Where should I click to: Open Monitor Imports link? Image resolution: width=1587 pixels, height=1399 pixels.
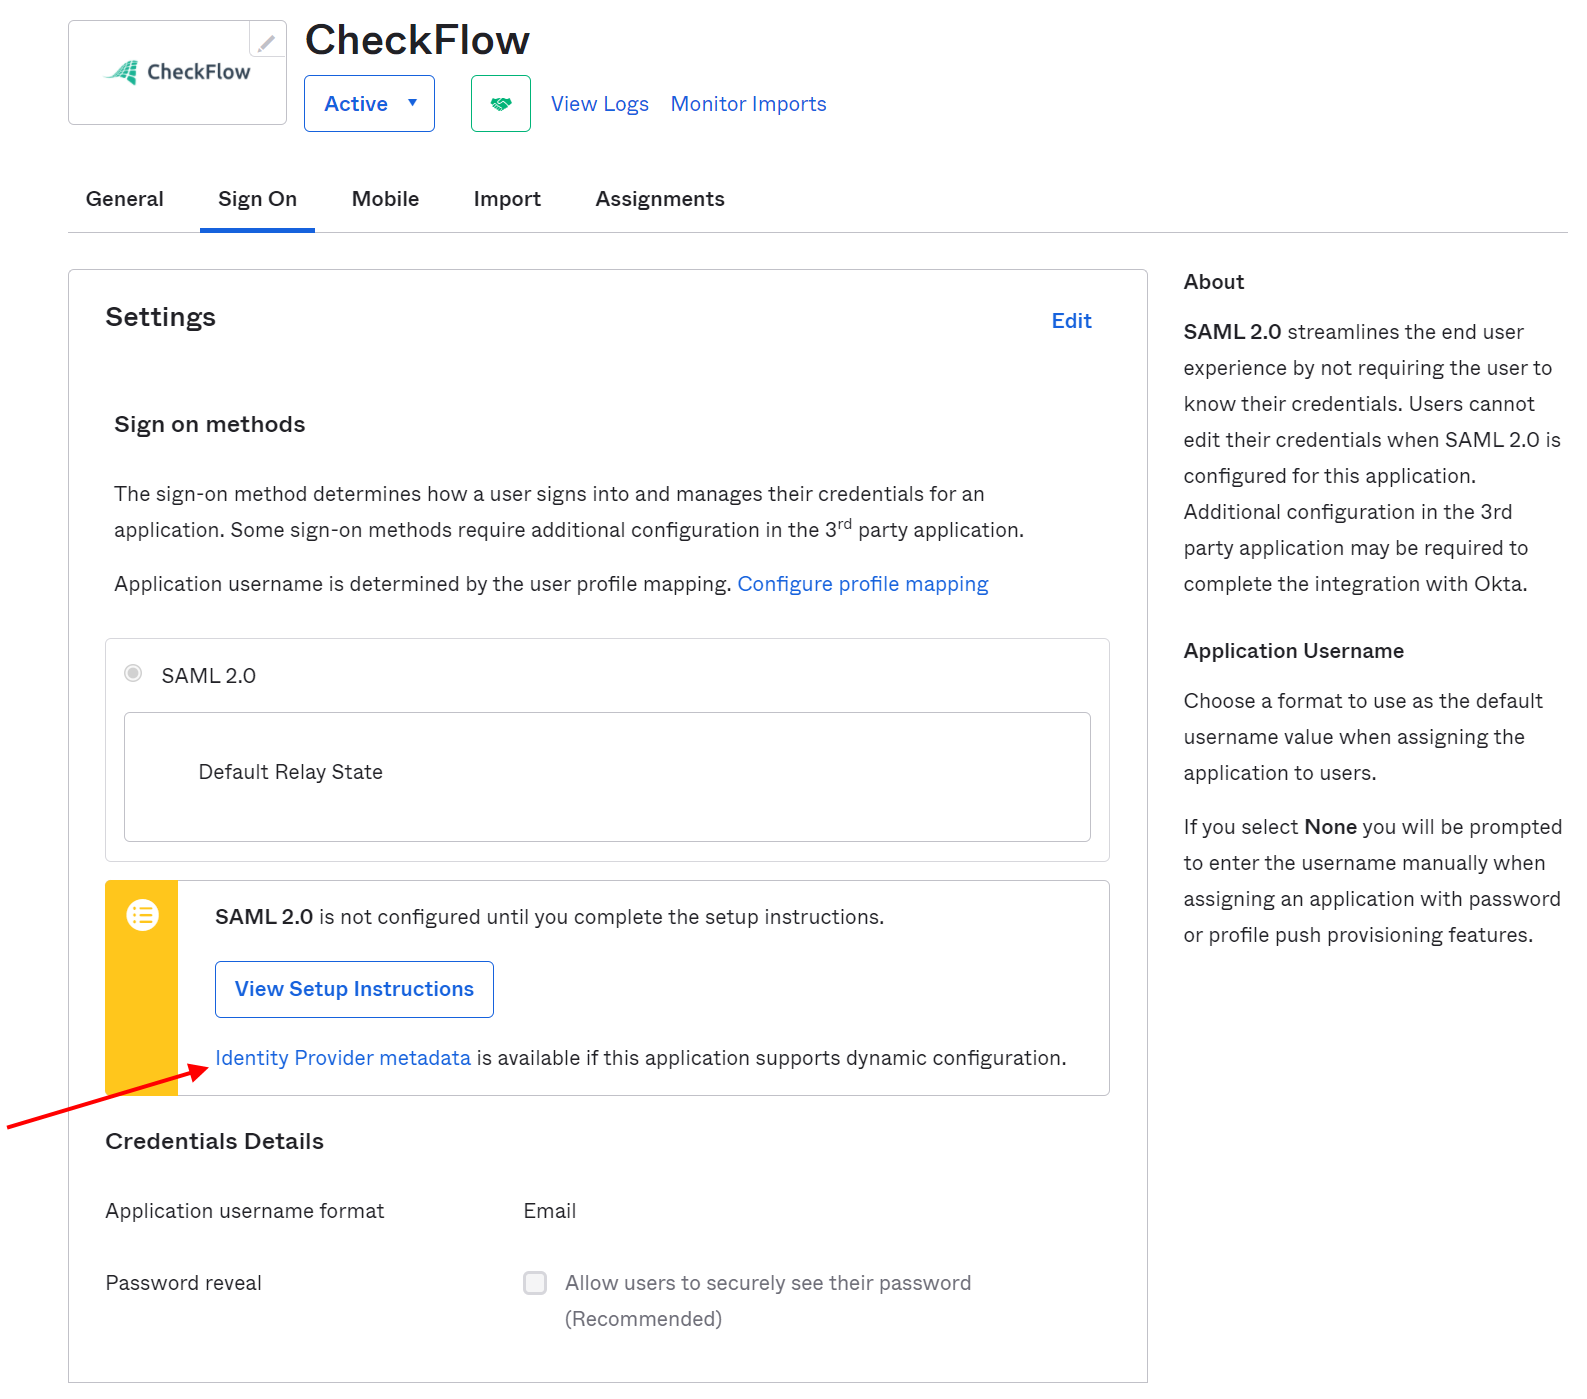[x=749, y=104]
